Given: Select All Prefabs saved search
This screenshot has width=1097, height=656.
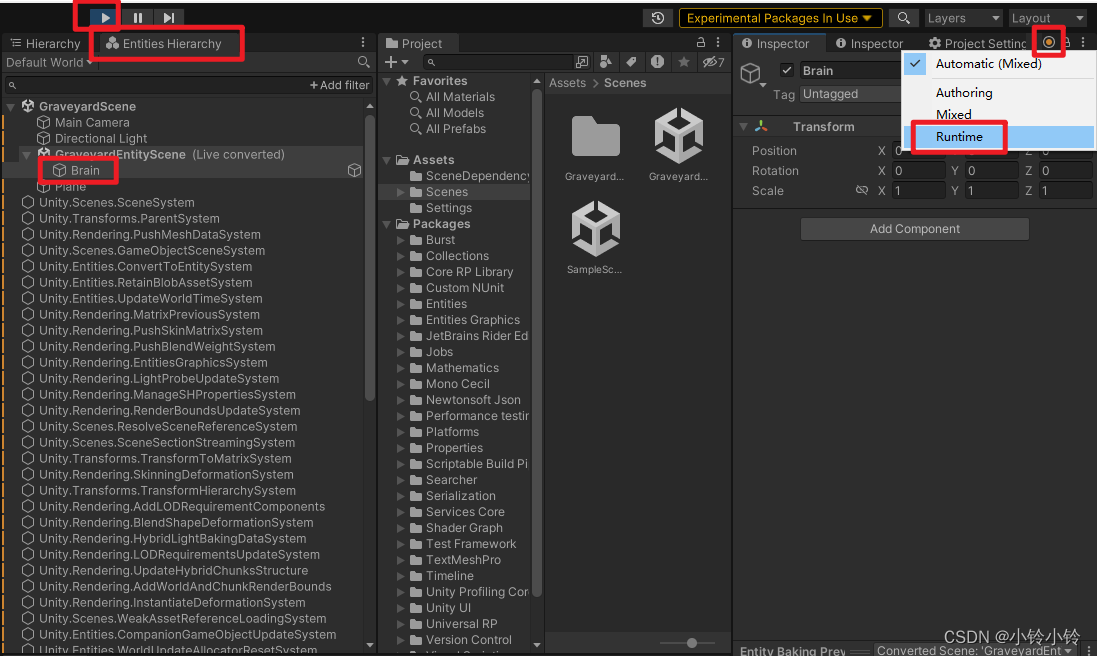Looking at the screenshot, I should pos(448,129).
